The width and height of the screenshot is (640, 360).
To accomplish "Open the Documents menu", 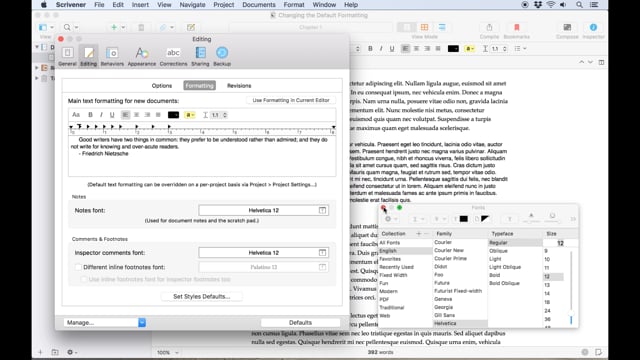I will (259, 5).
